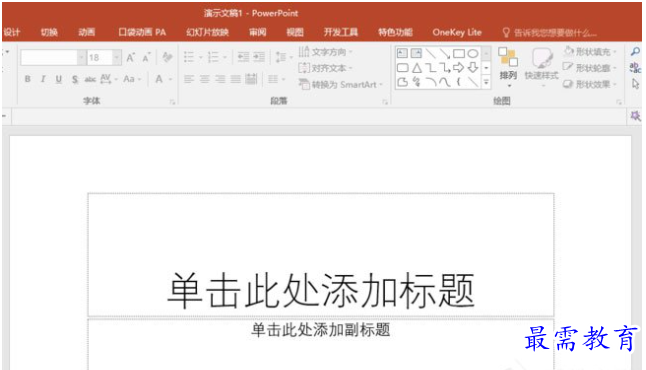Select the elbow arrow connector shape
The height and width of the screenshot is (370, 646).
[445, 68]
